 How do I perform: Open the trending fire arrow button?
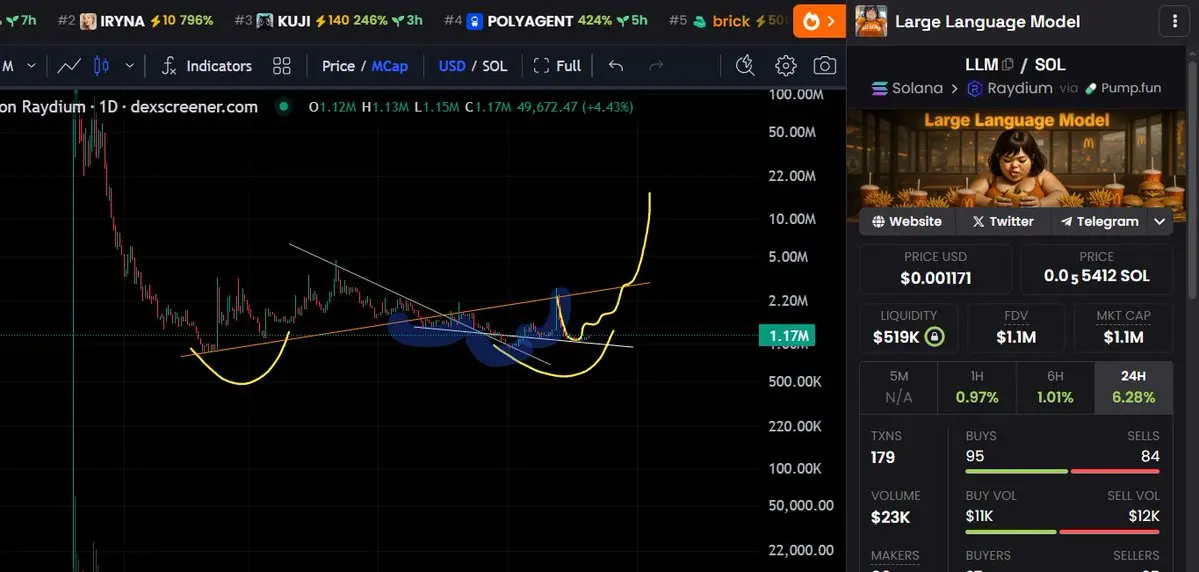819,21
